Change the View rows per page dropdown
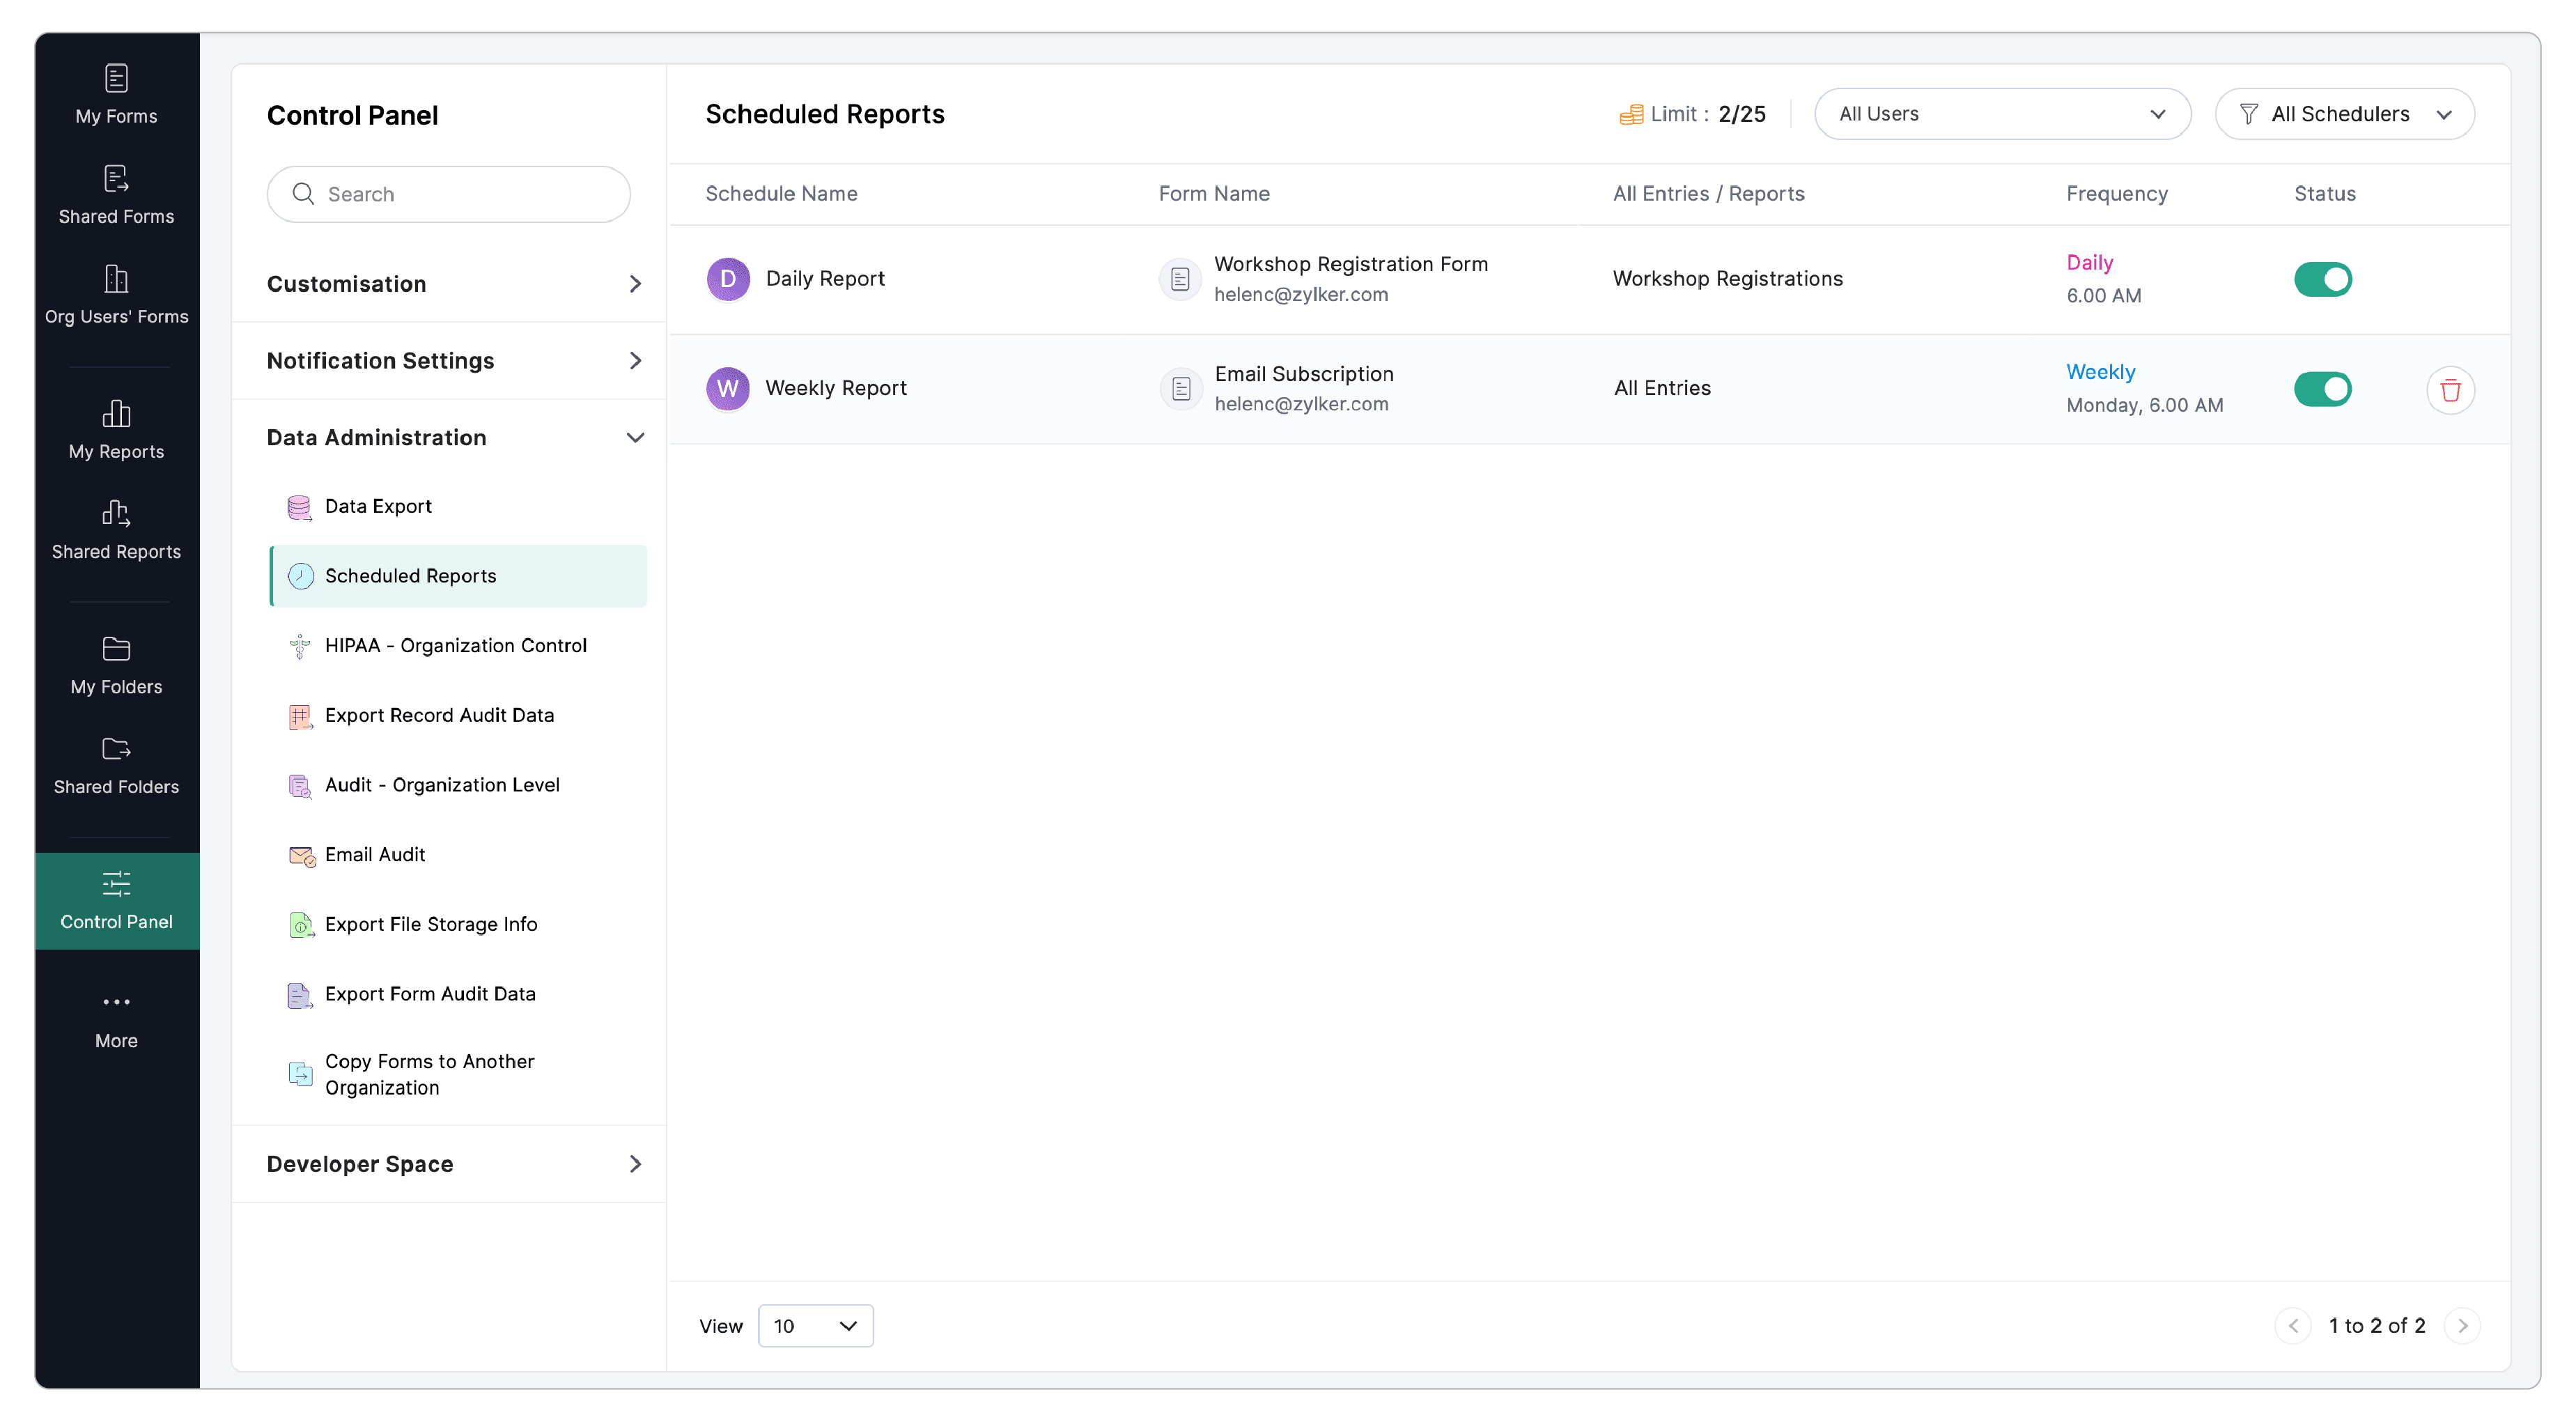The height and width of the screenshot is (1422, 2576). click(x=815, y=1325)
